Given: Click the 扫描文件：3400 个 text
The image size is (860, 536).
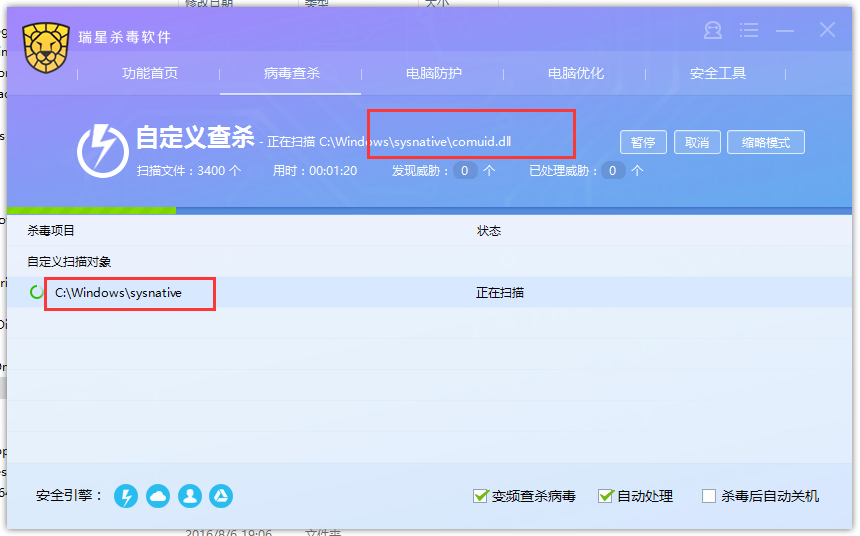Looking at the screenshot, I should coord(189,171).
